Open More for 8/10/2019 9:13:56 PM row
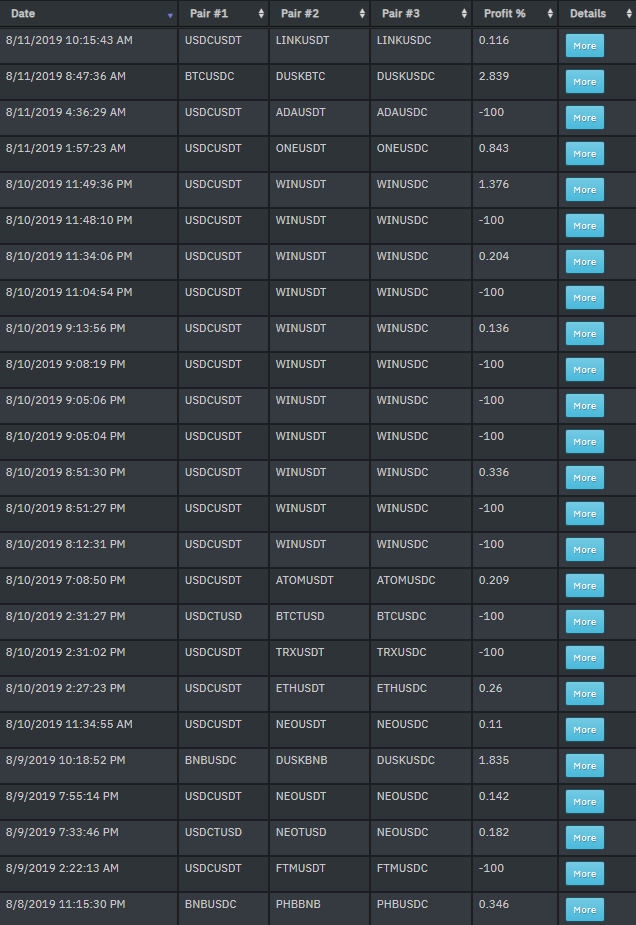This screenshot has height=925, width=636. coord(585,334)
